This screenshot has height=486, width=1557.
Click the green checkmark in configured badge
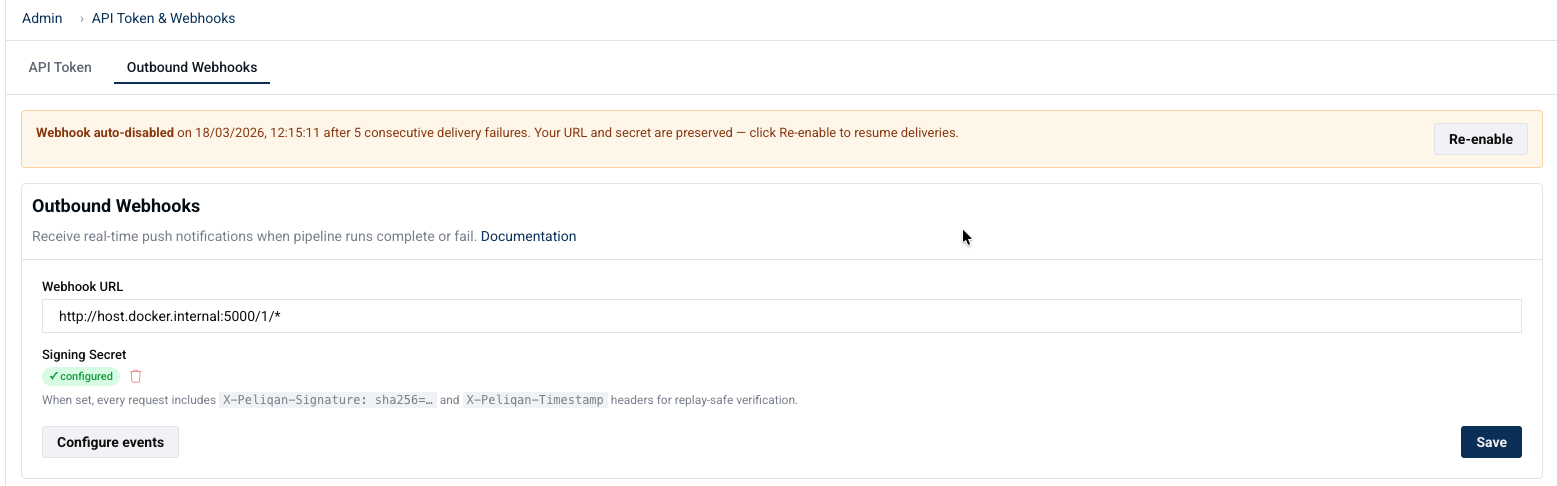pyautogui.click(x=53, y=377)
